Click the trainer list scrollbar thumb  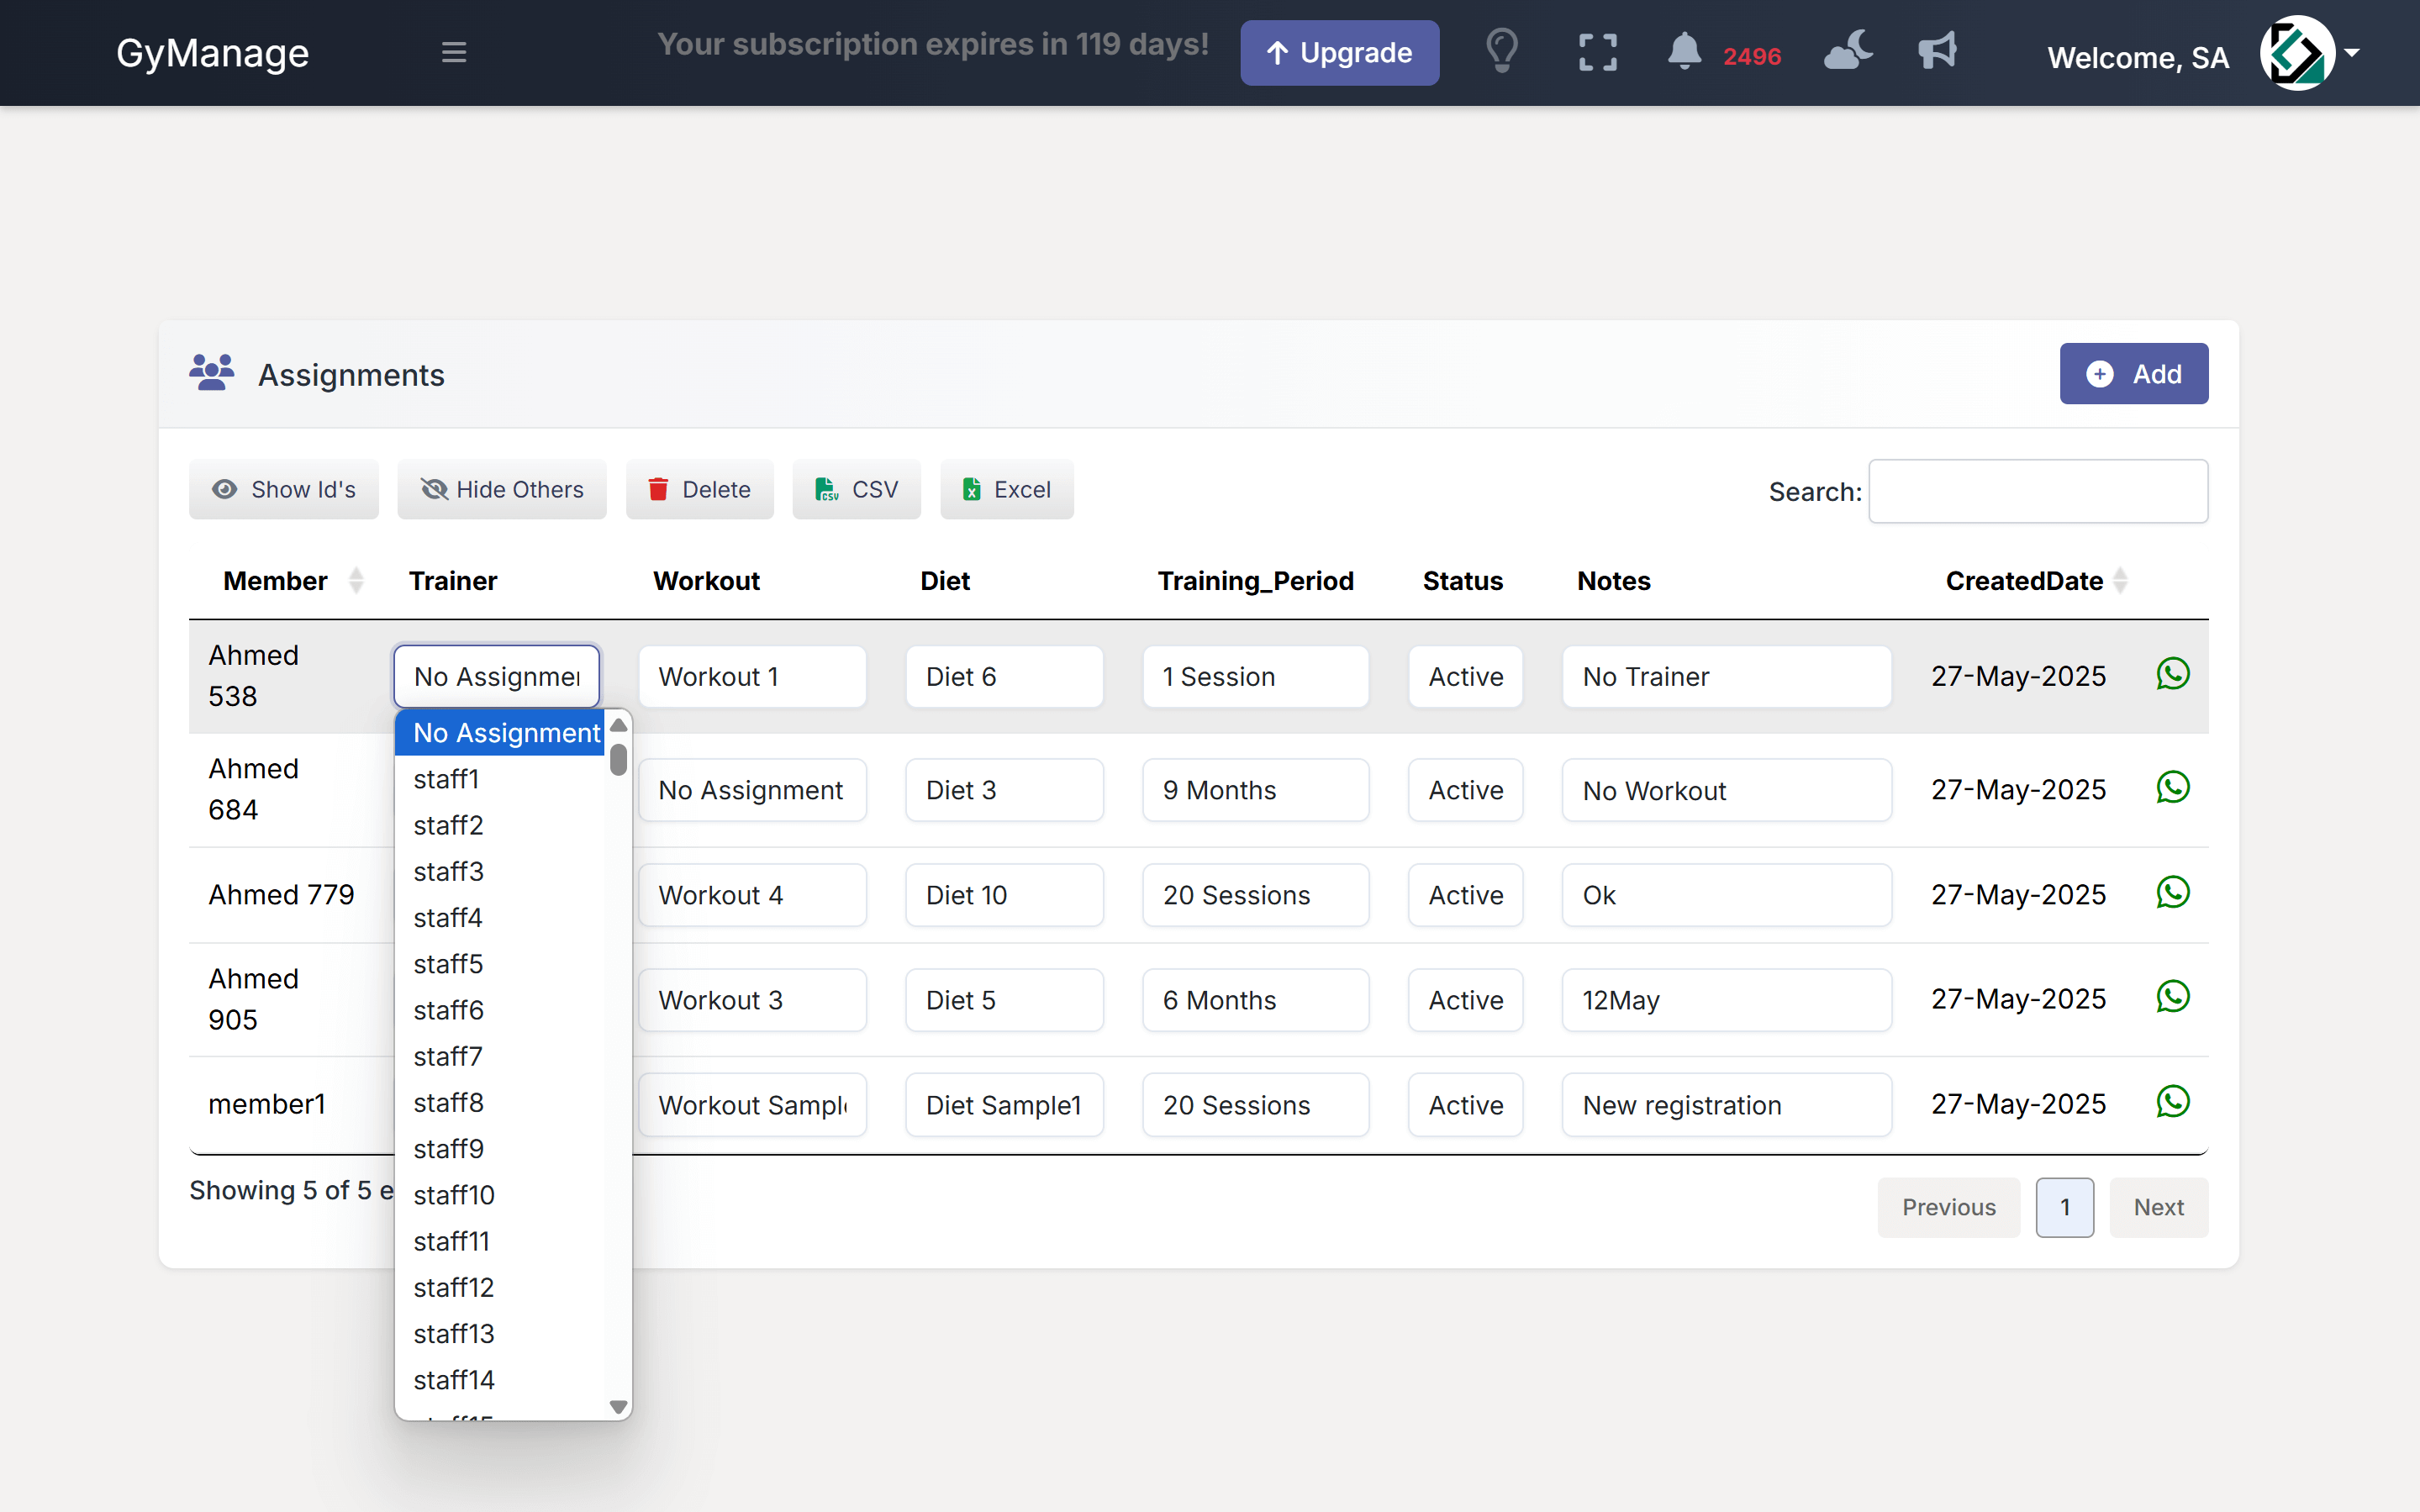coord(618,759)
